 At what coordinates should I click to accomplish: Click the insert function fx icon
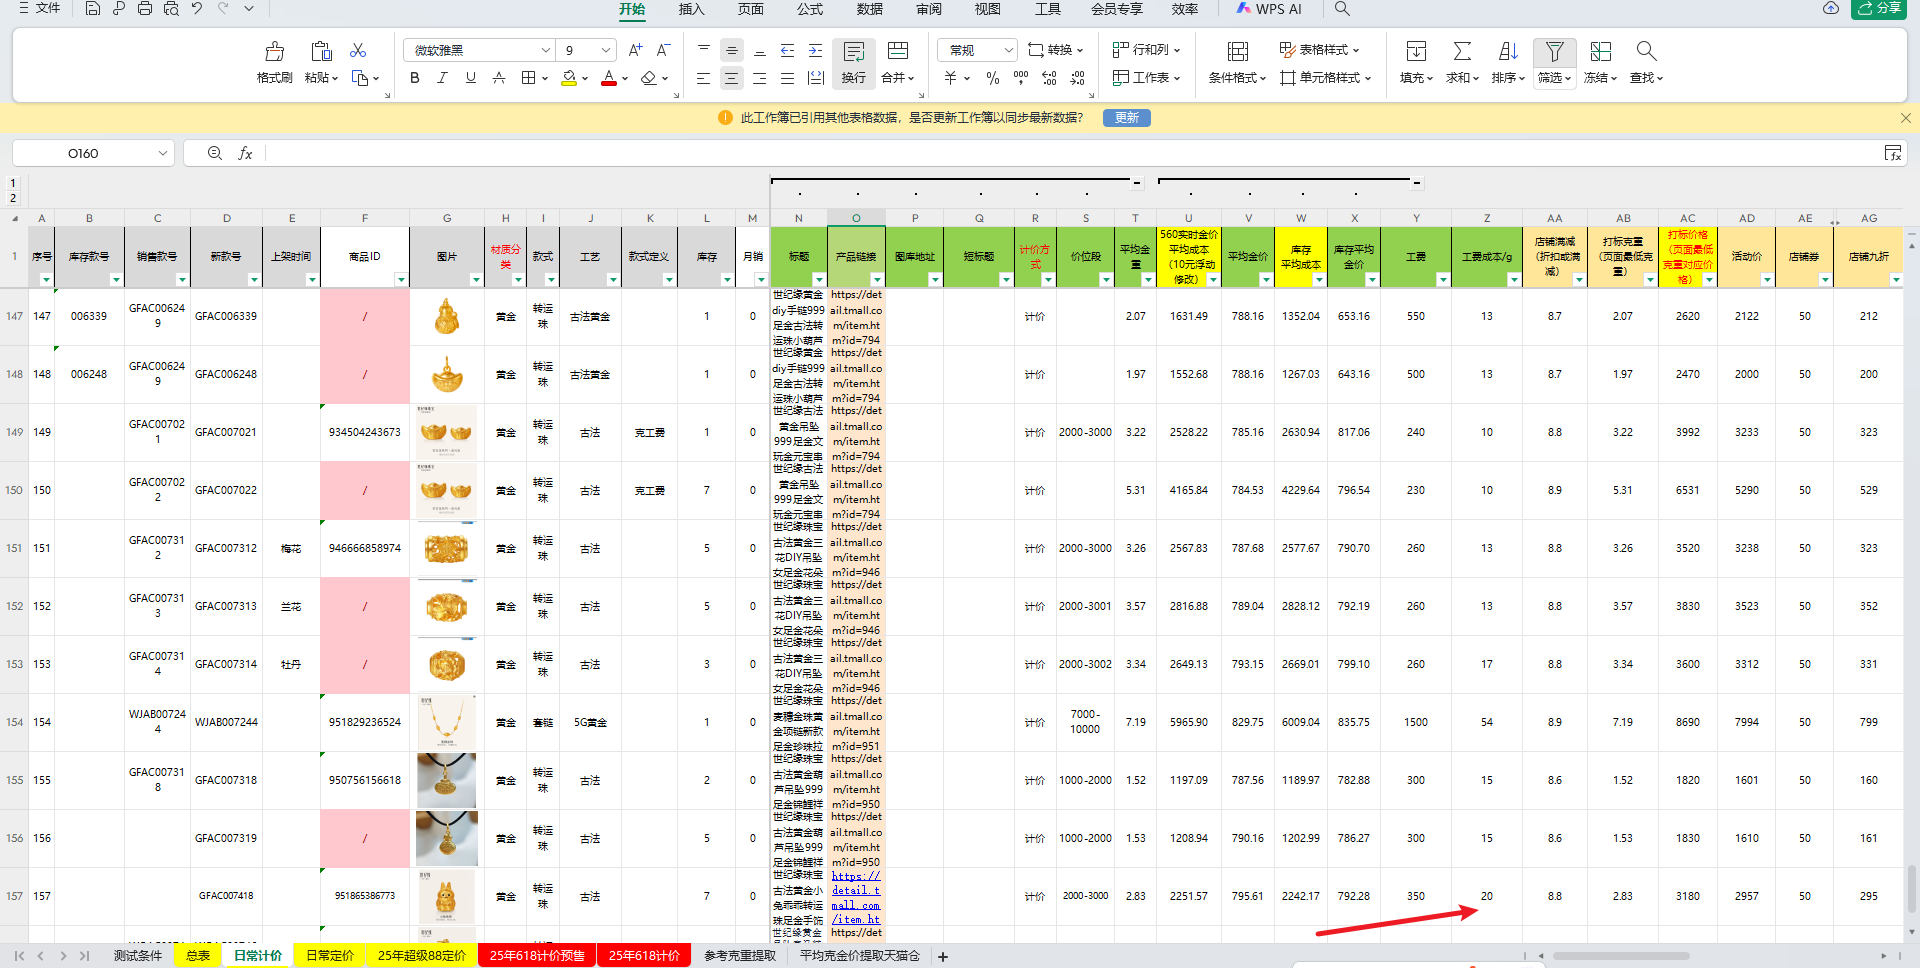point(245,153)
